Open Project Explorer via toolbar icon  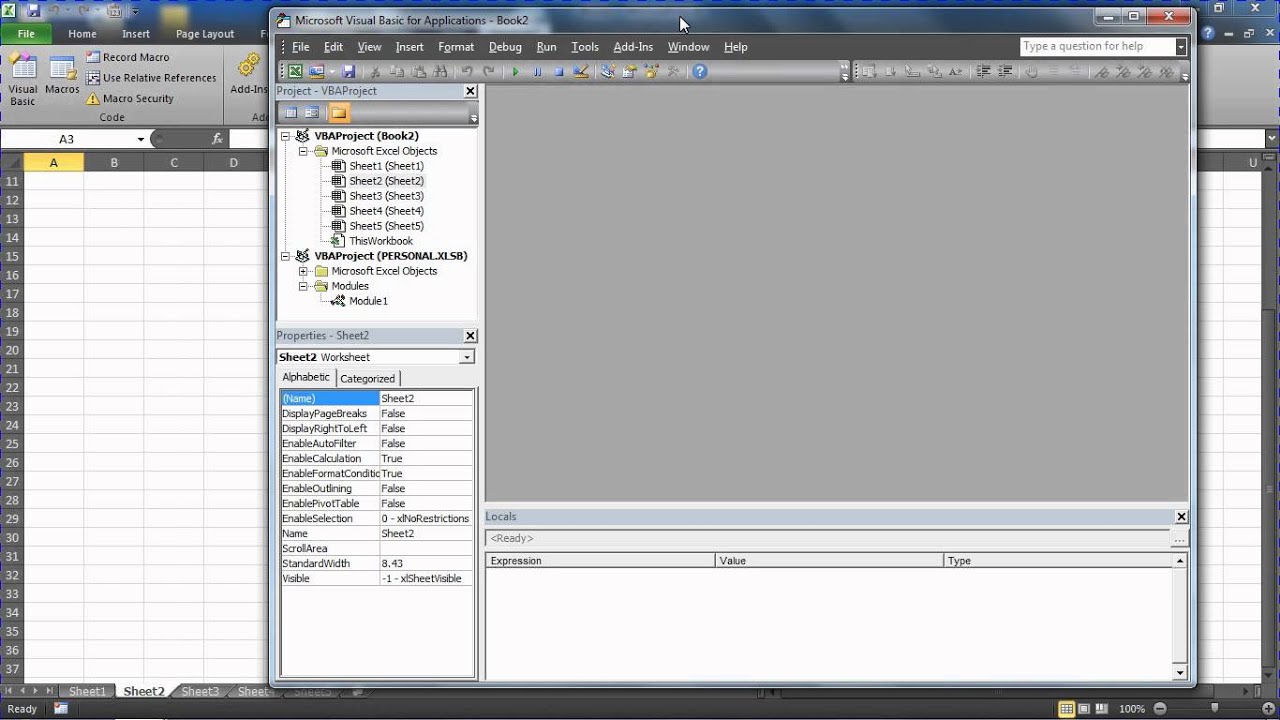[607, 72]
